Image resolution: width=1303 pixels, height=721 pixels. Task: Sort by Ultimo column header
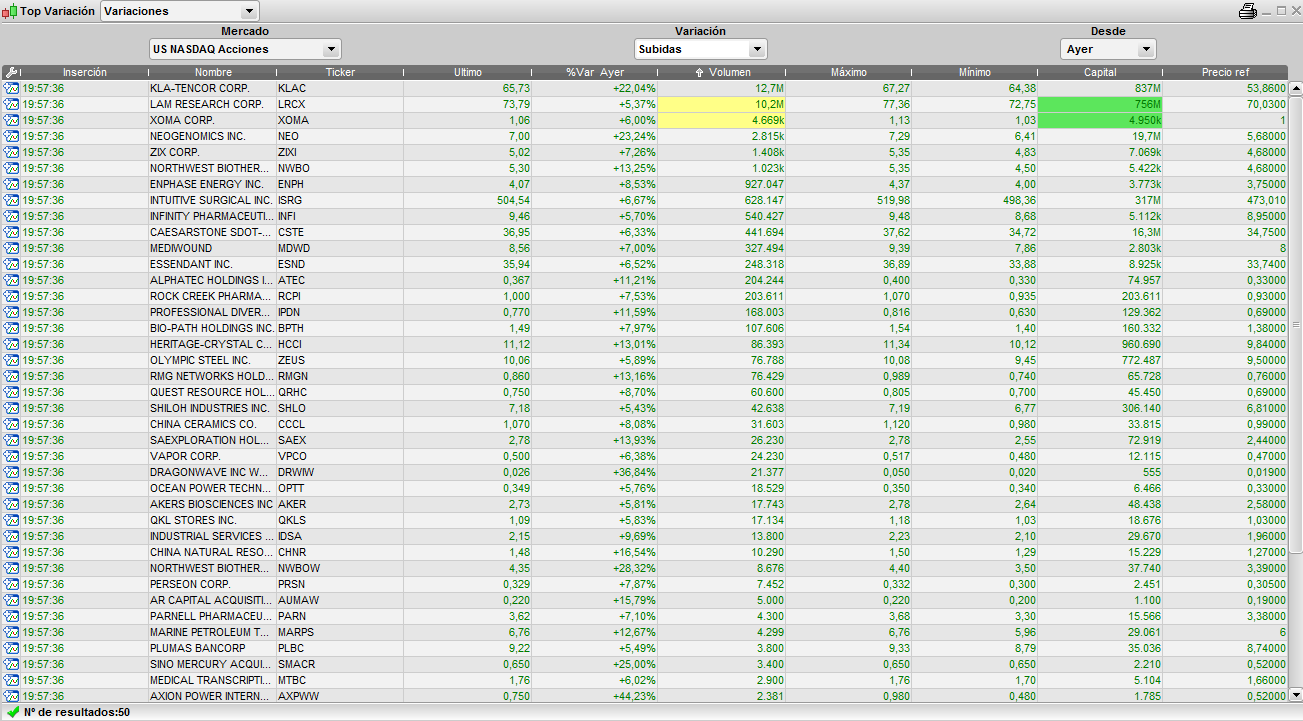click(x=468, y=72)
